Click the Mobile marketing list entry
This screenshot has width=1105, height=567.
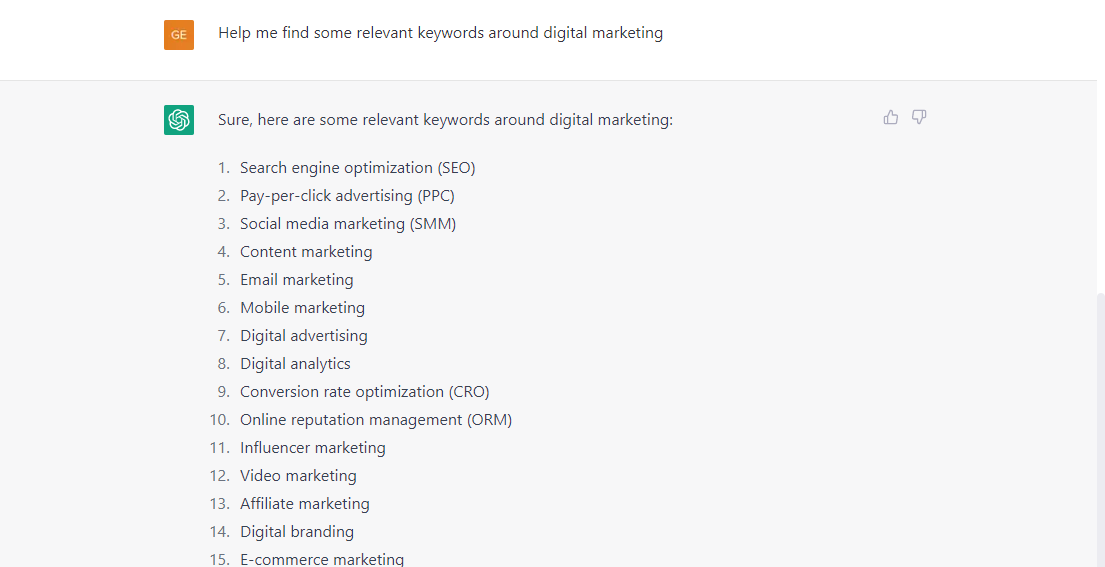tap(302, 308)
